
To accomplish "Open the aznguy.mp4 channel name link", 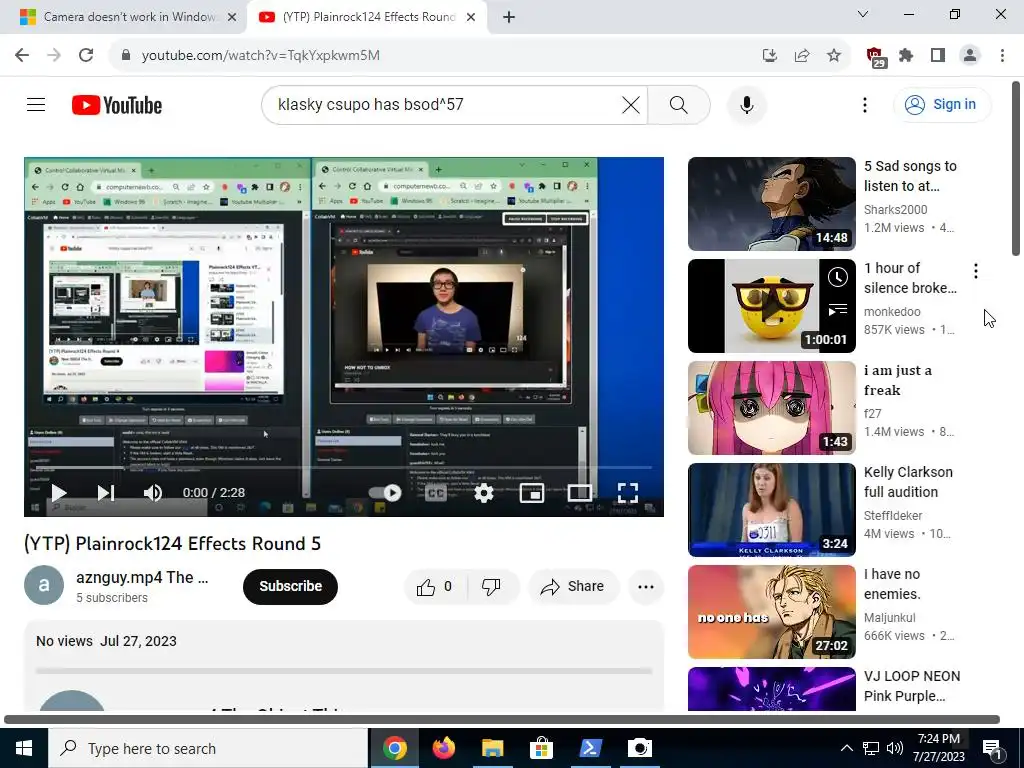I will pyautogui.click(x=142, y=577).
